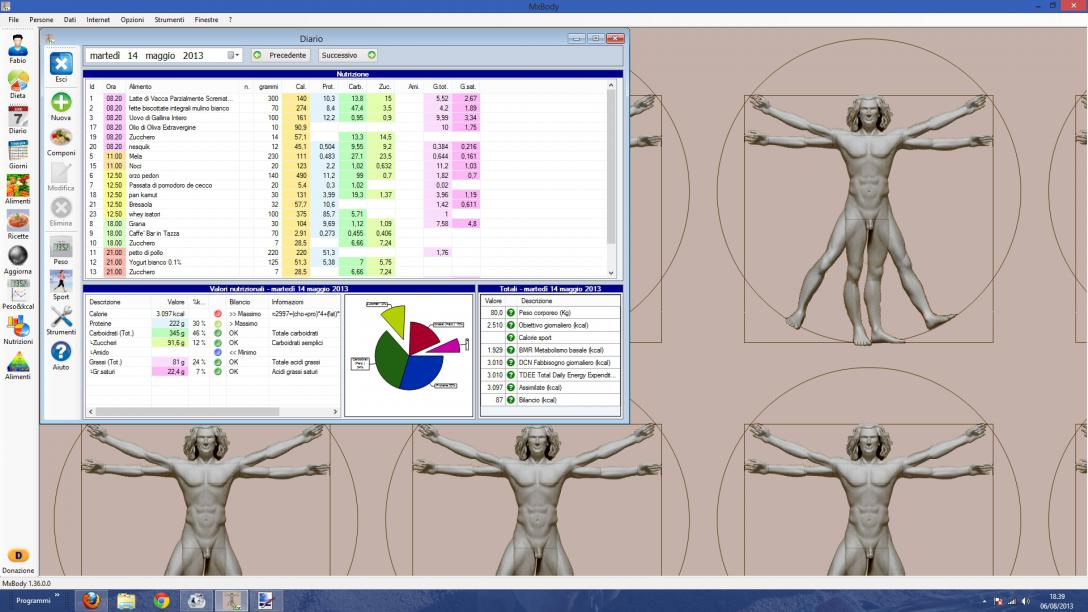Image resolution: width=1088 pixels, height=612 pixels.
Task: Click the Sport runner icon
Action: [61, 280]
